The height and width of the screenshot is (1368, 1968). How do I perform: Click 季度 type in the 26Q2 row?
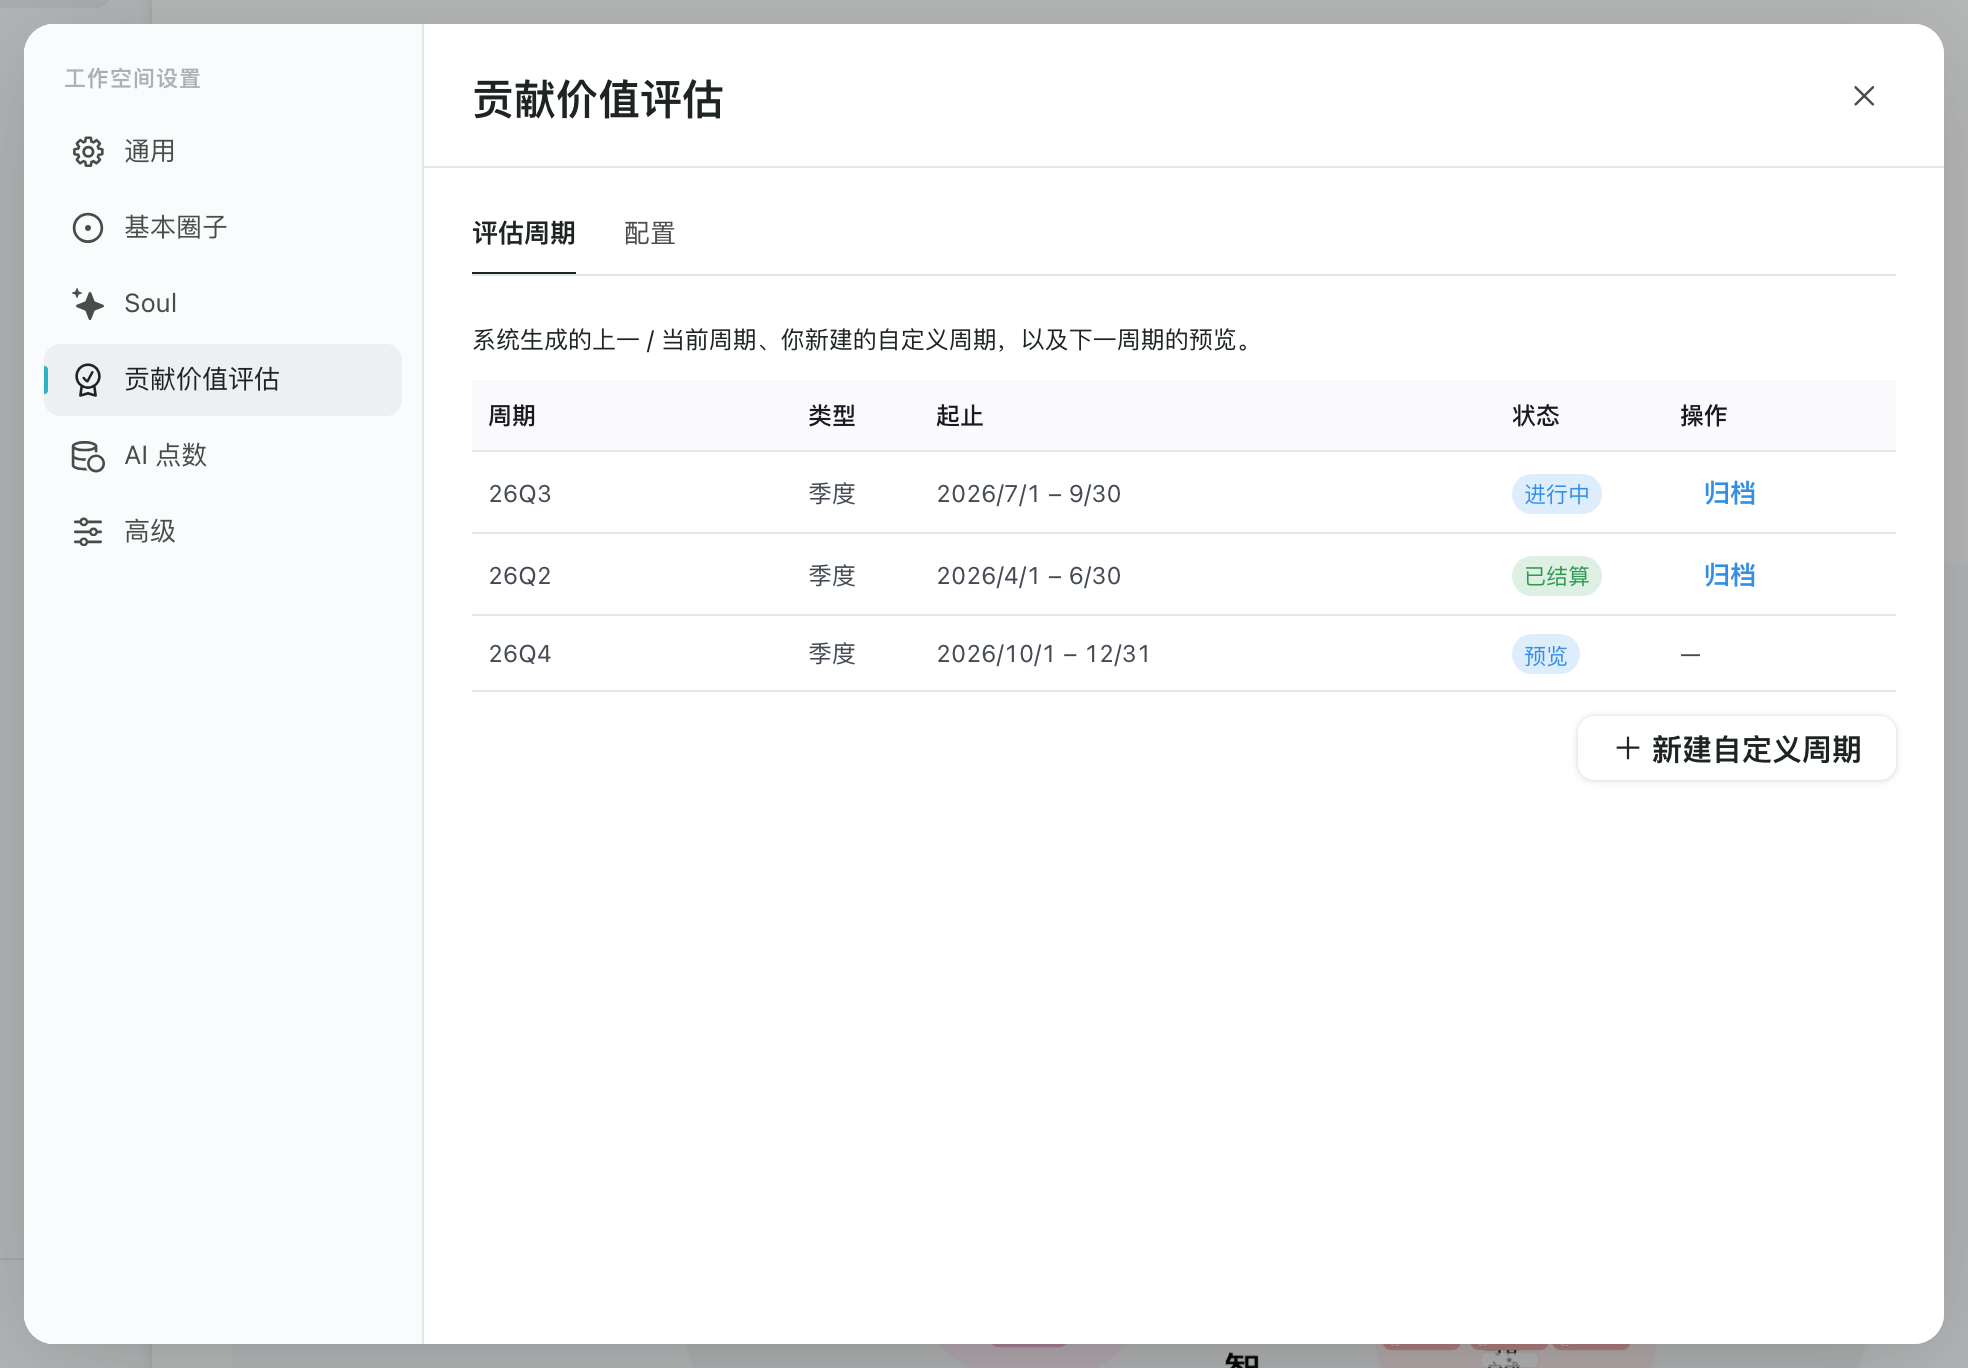tap(832, 576)
